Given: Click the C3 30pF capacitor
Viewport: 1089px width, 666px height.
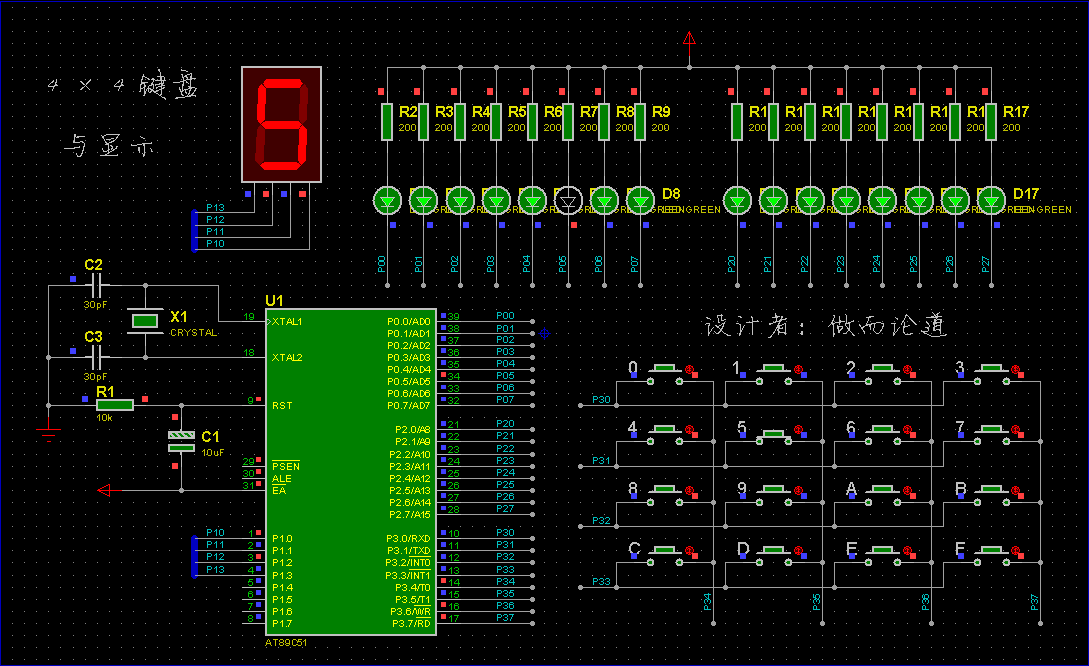Looking at the screenshot, I should tap(96, 356).
